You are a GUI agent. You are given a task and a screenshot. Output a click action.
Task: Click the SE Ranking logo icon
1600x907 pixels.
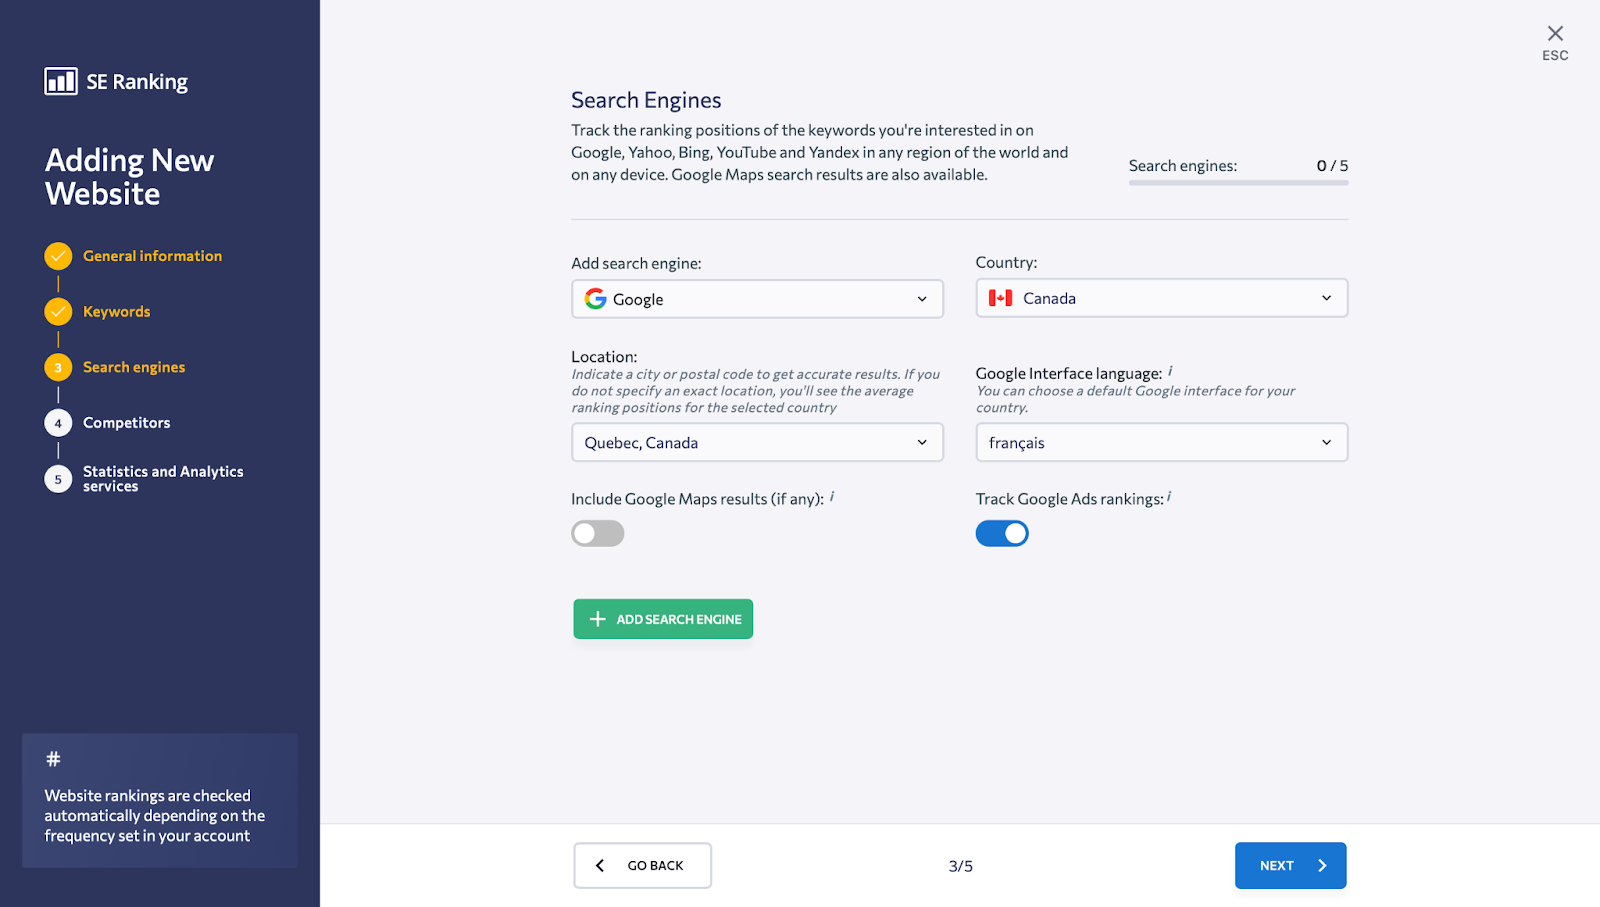pyautogui.click(x=61, y=81)
